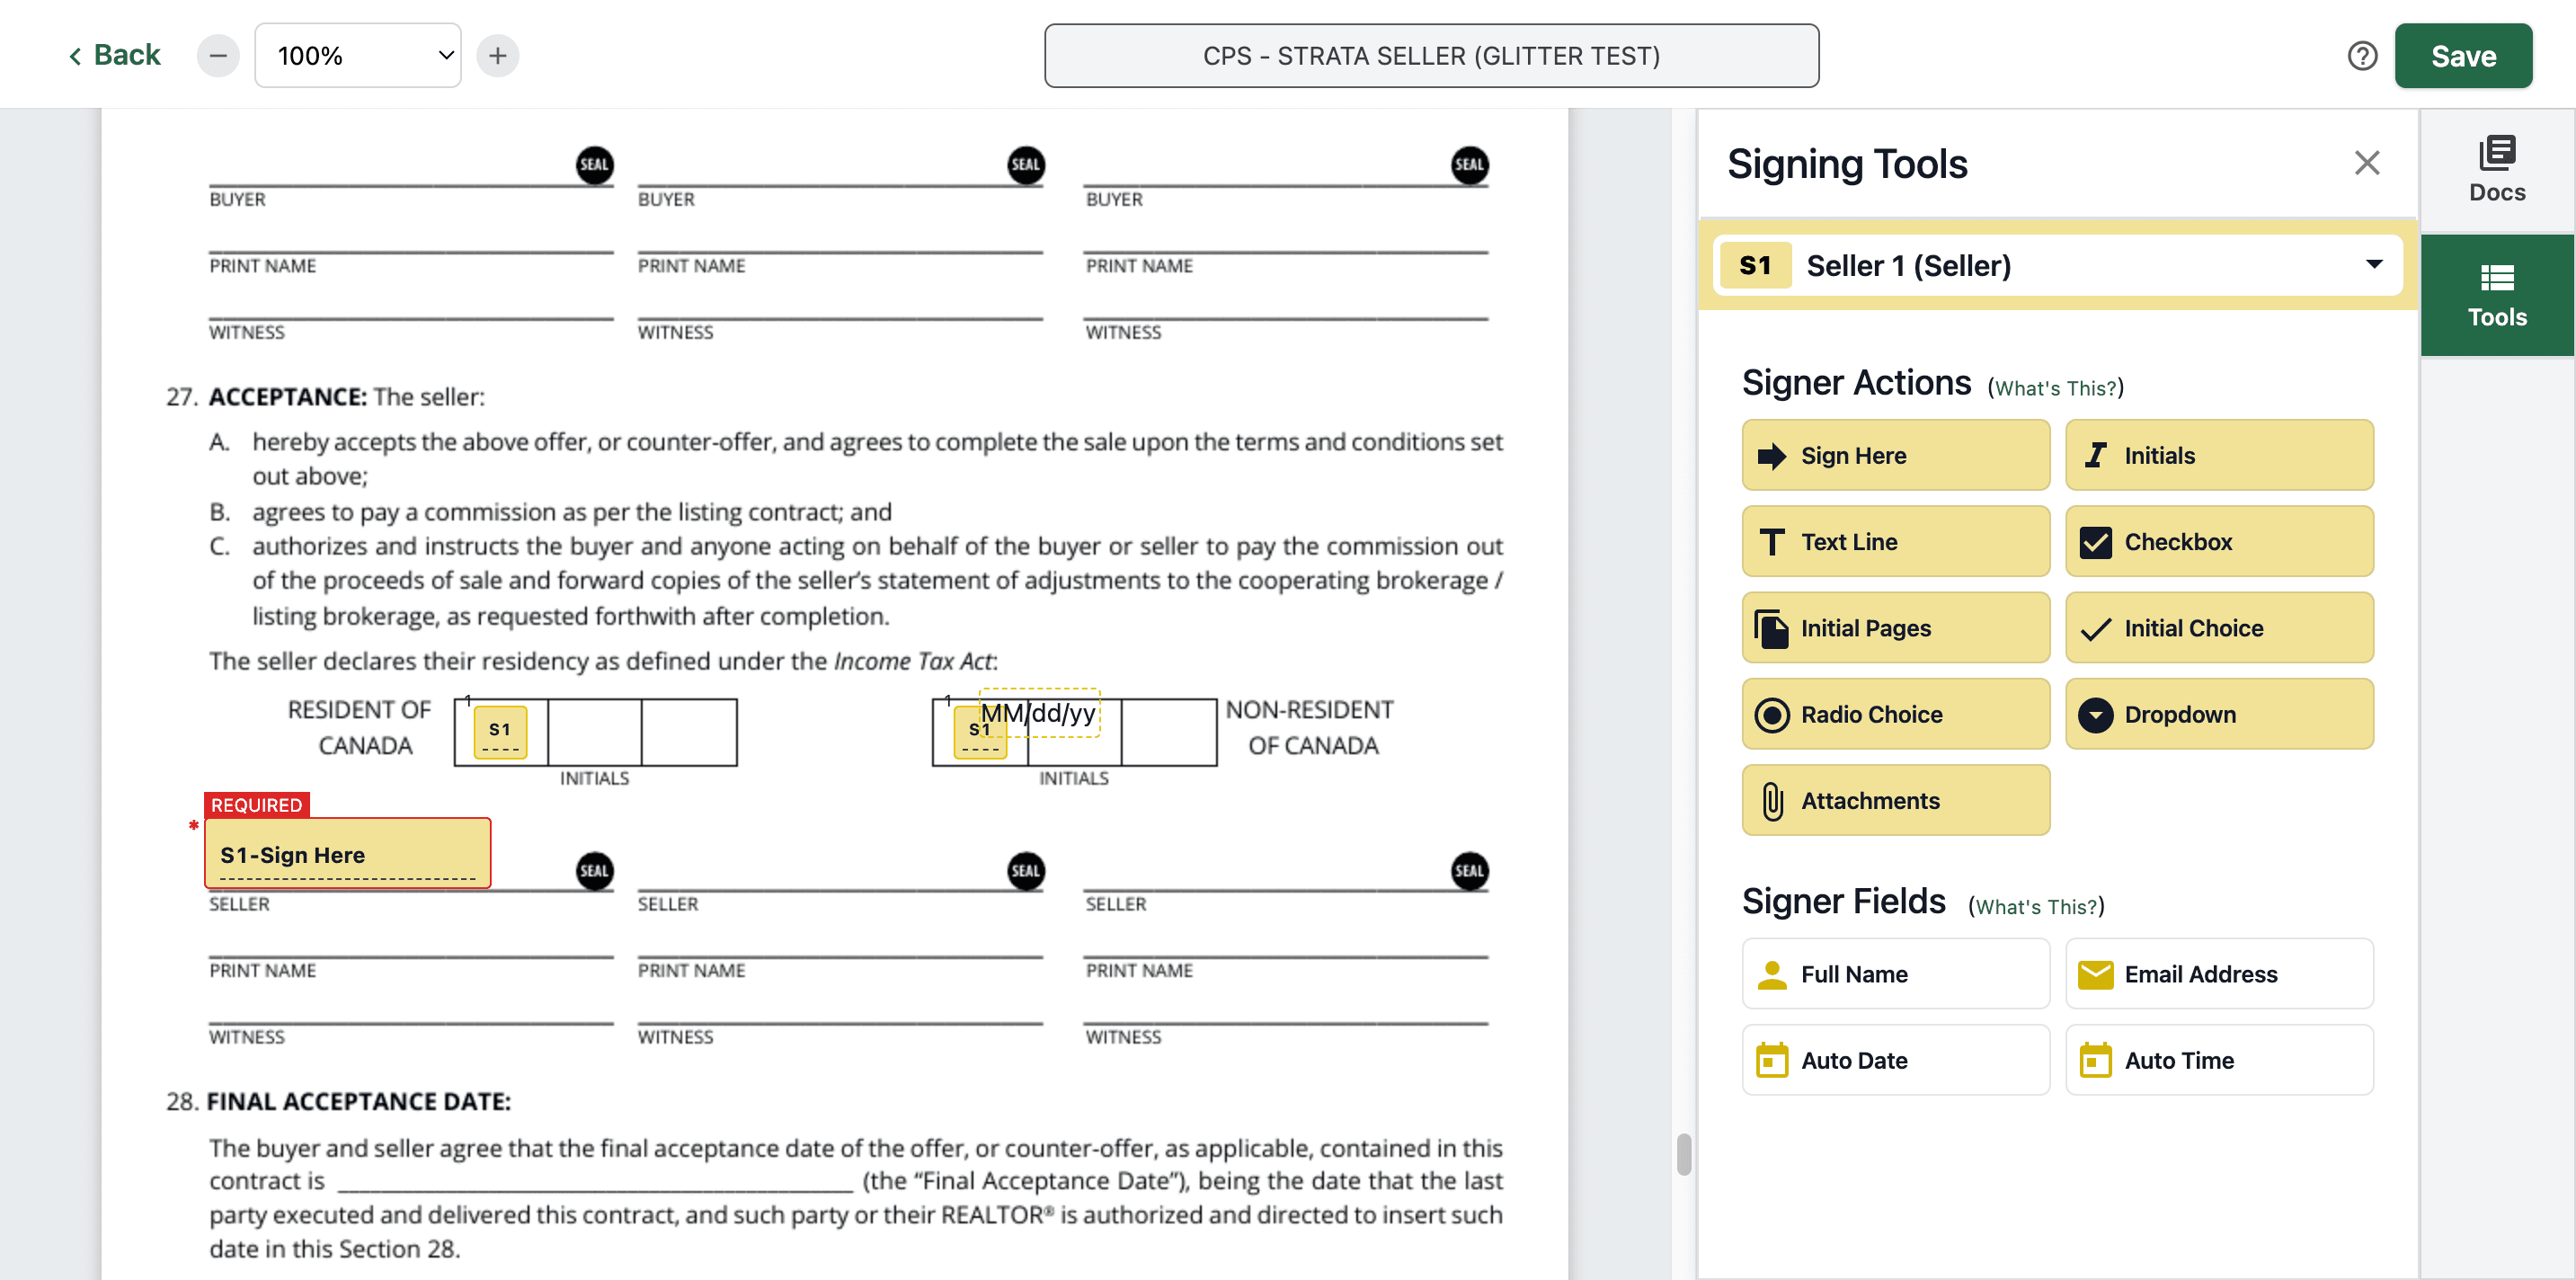The height and width of the screenshot is (1280, 2576).
Task: Edit the document title field
Action: tap(1431, 56)
